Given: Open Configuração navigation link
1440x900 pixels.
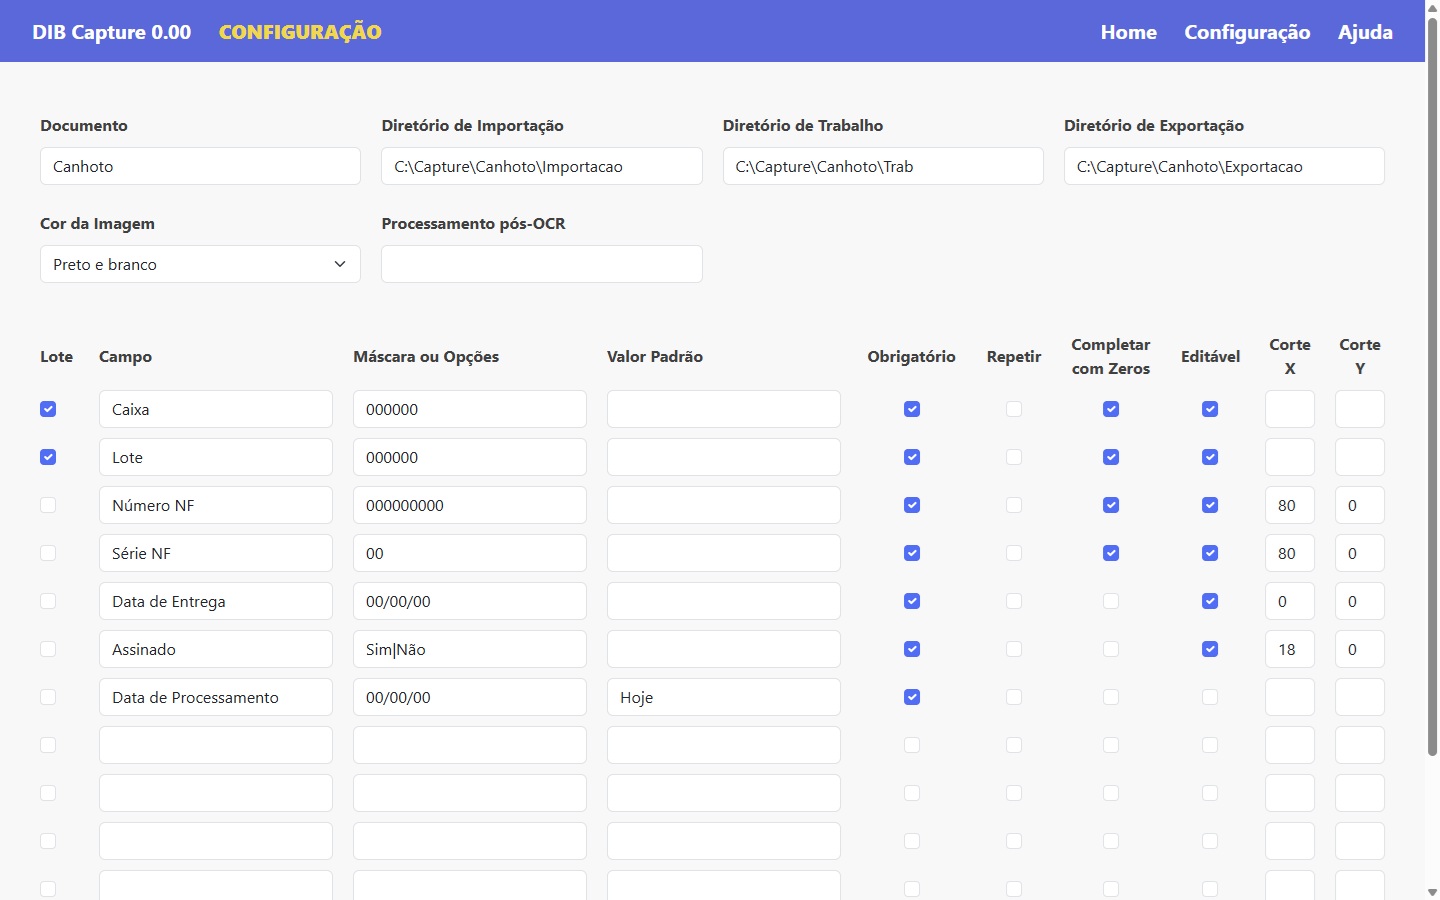Looking at the screenshot, I should click(x=1247, y=32).
